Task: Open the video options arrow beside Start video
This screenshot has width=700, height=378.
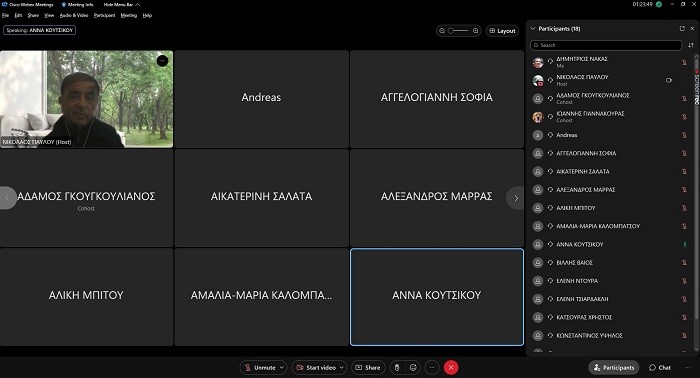Action: [x=342, y=367]
